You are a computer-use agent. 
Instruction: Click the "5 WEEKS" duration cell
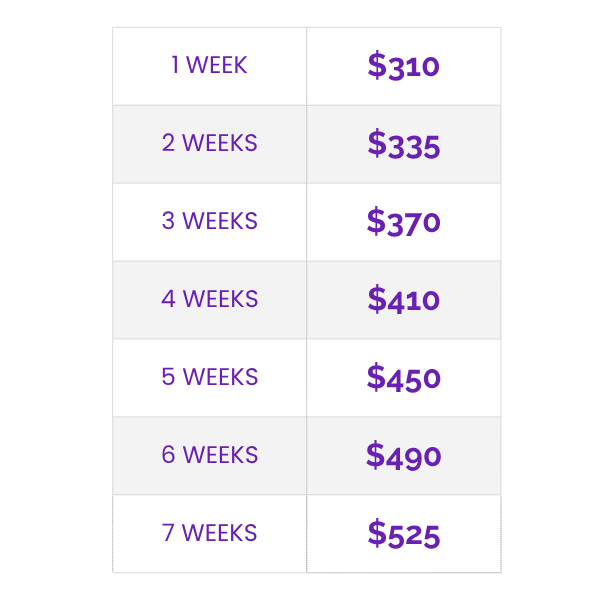pos(209,377)
